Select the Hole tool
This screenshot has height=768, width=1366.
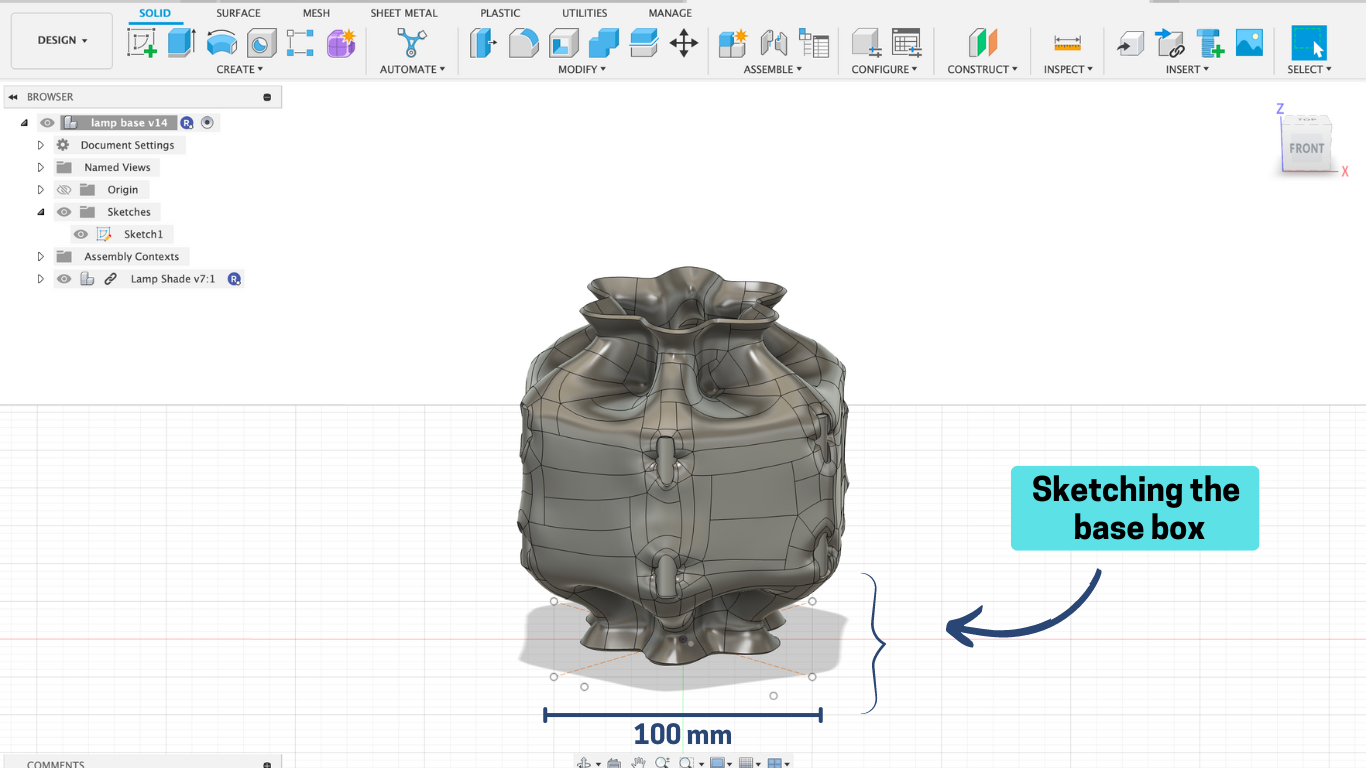pyautogui.click(x=261, y=43)
